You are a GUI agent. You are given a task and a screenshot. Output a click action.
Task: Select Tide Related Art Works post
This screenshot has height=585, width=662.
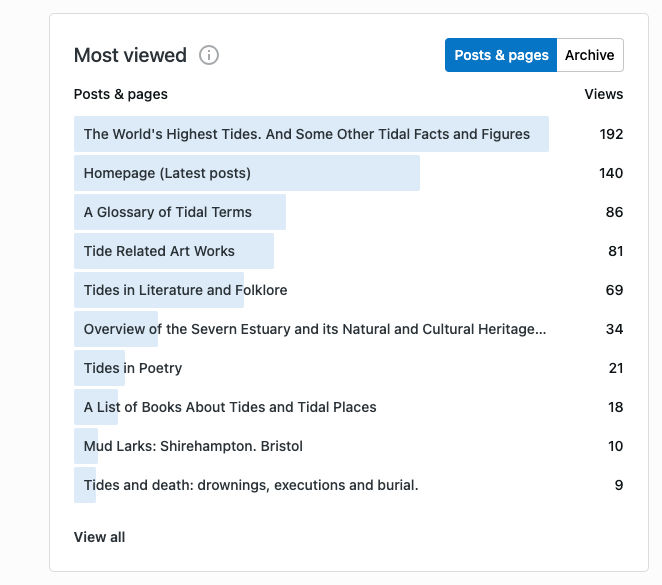[159, 251]
